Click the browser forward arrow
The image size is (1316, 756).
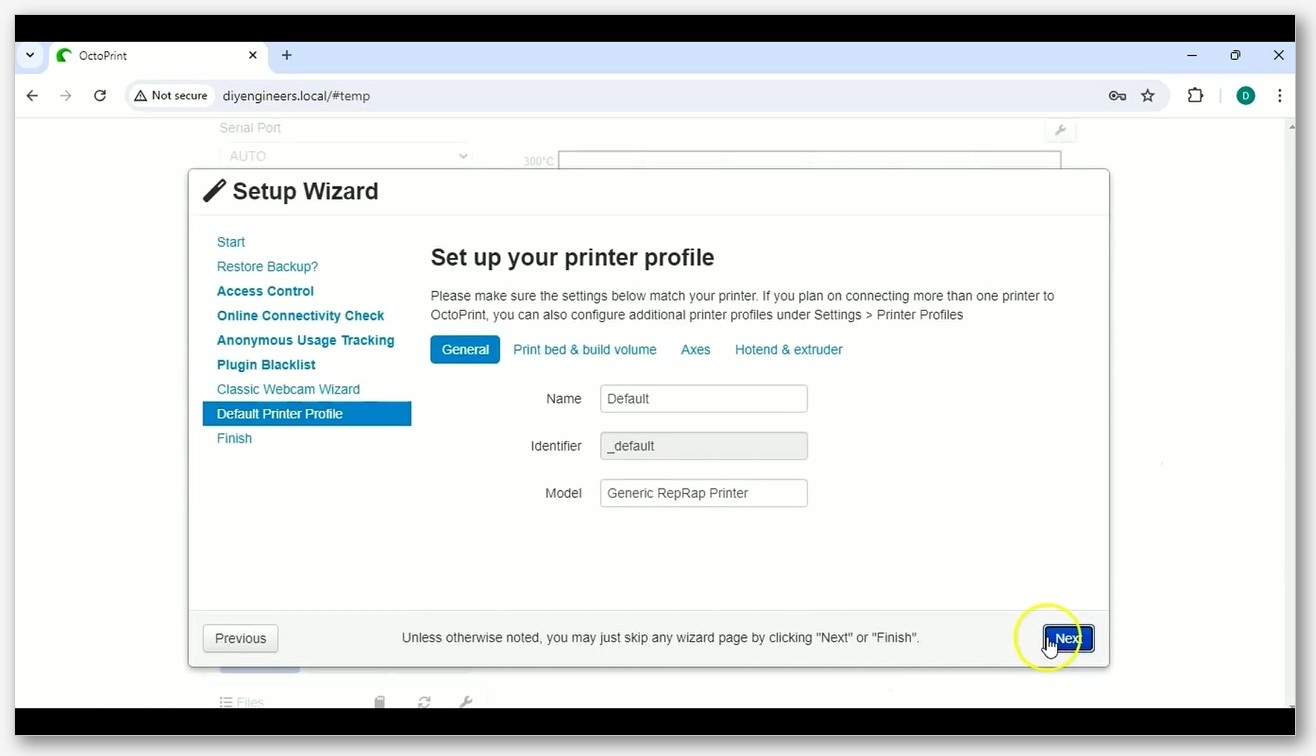coord(66,96)
